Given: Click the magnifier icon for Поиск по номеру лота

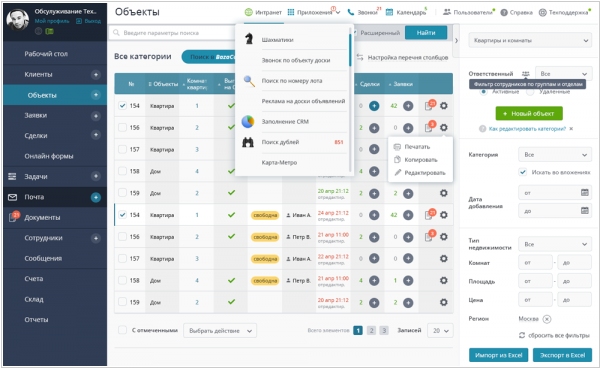Looking at the screenshot, I should (249, 81).
